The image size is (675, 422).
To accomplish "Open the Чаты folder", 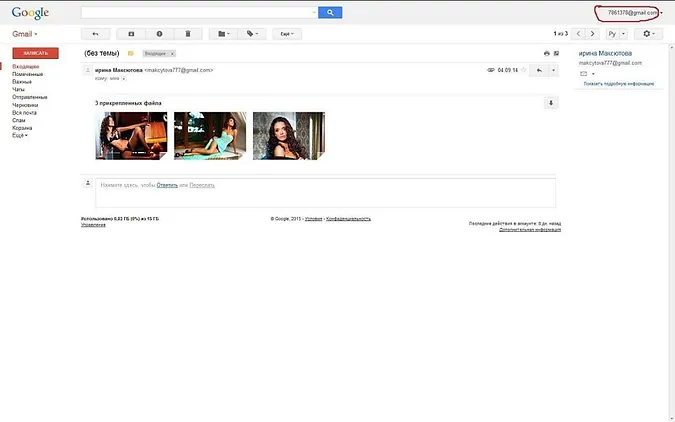I will [x=18, y=90].
